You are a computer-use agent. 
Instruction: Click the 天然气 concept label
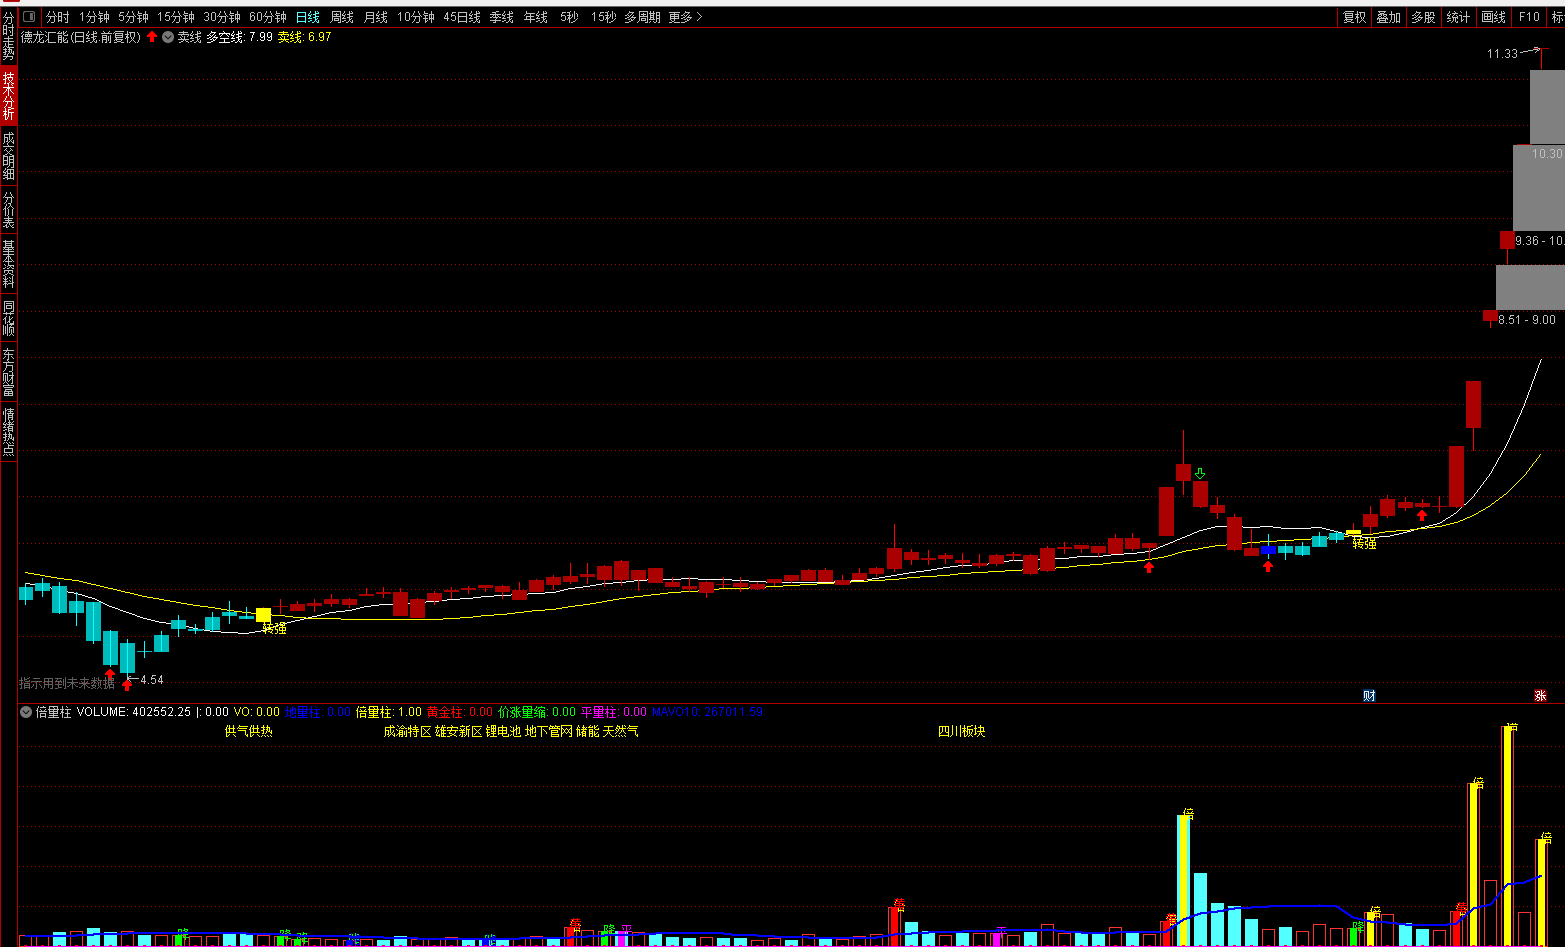click(621, 731)
